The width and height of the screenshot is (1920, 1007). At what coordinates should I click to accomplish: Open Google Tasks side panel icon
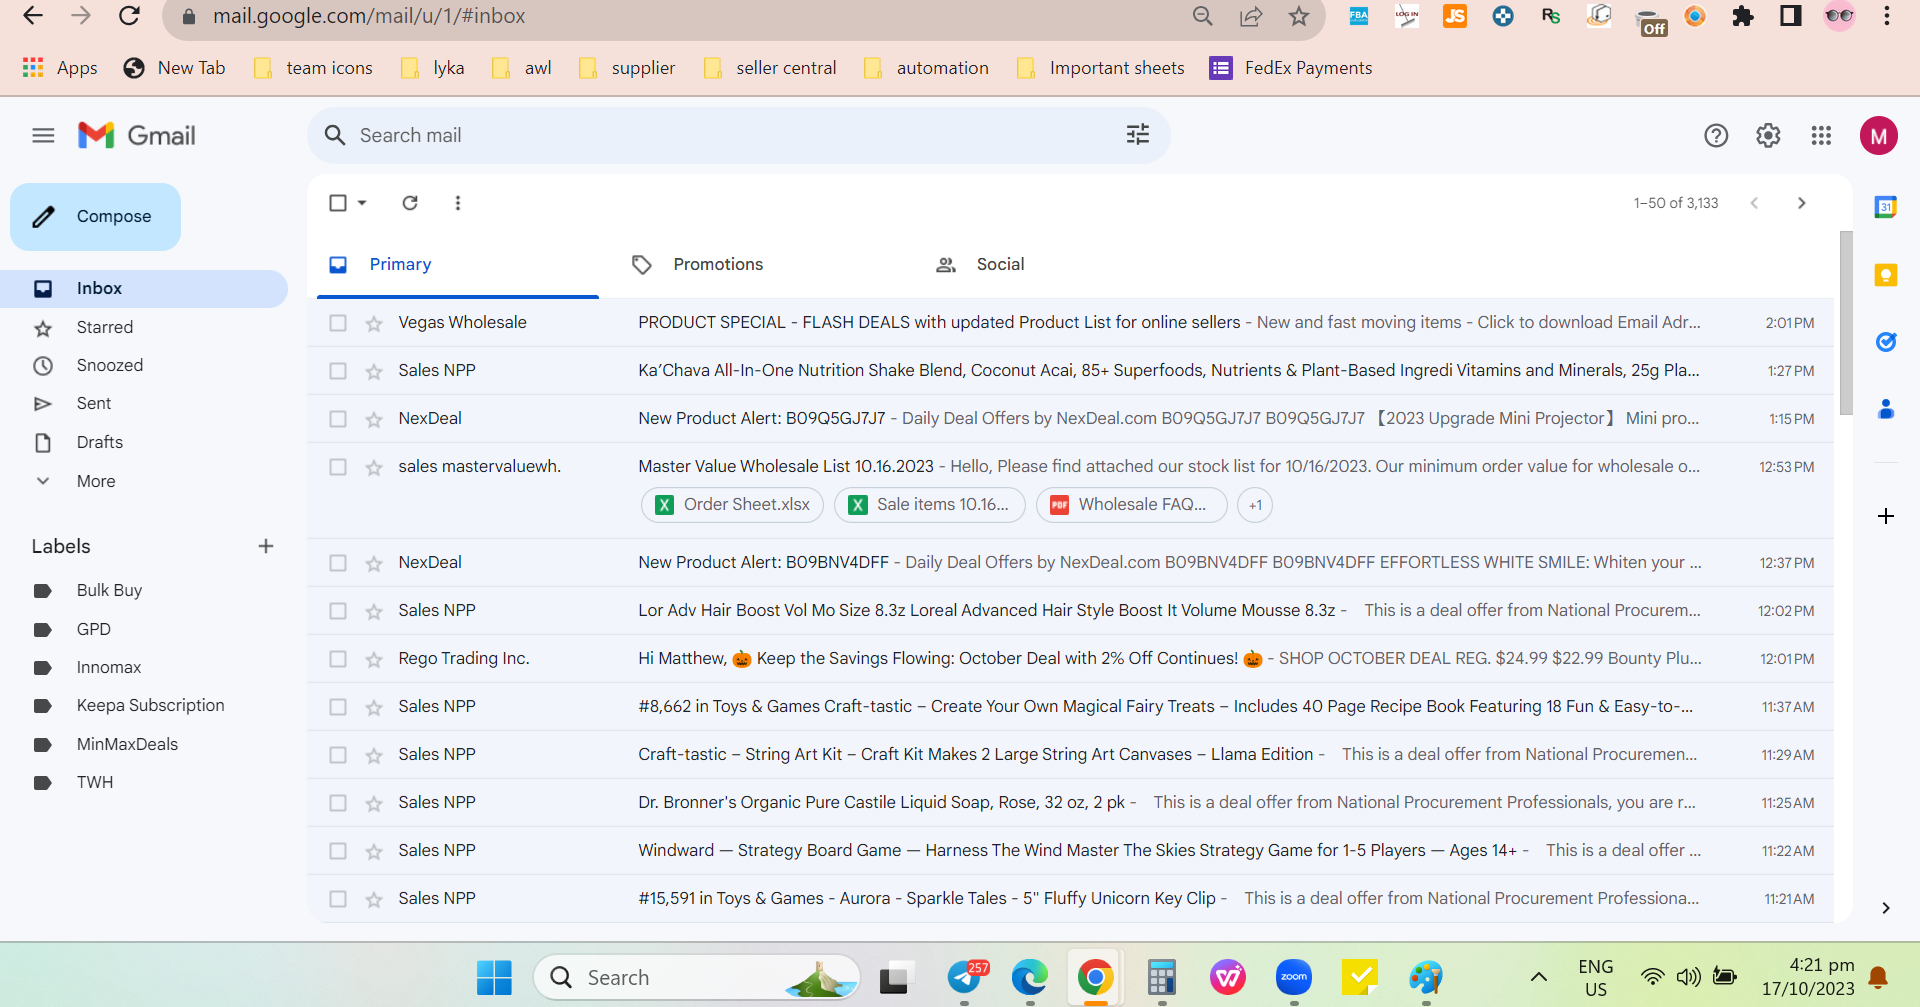coord(1886,342)
